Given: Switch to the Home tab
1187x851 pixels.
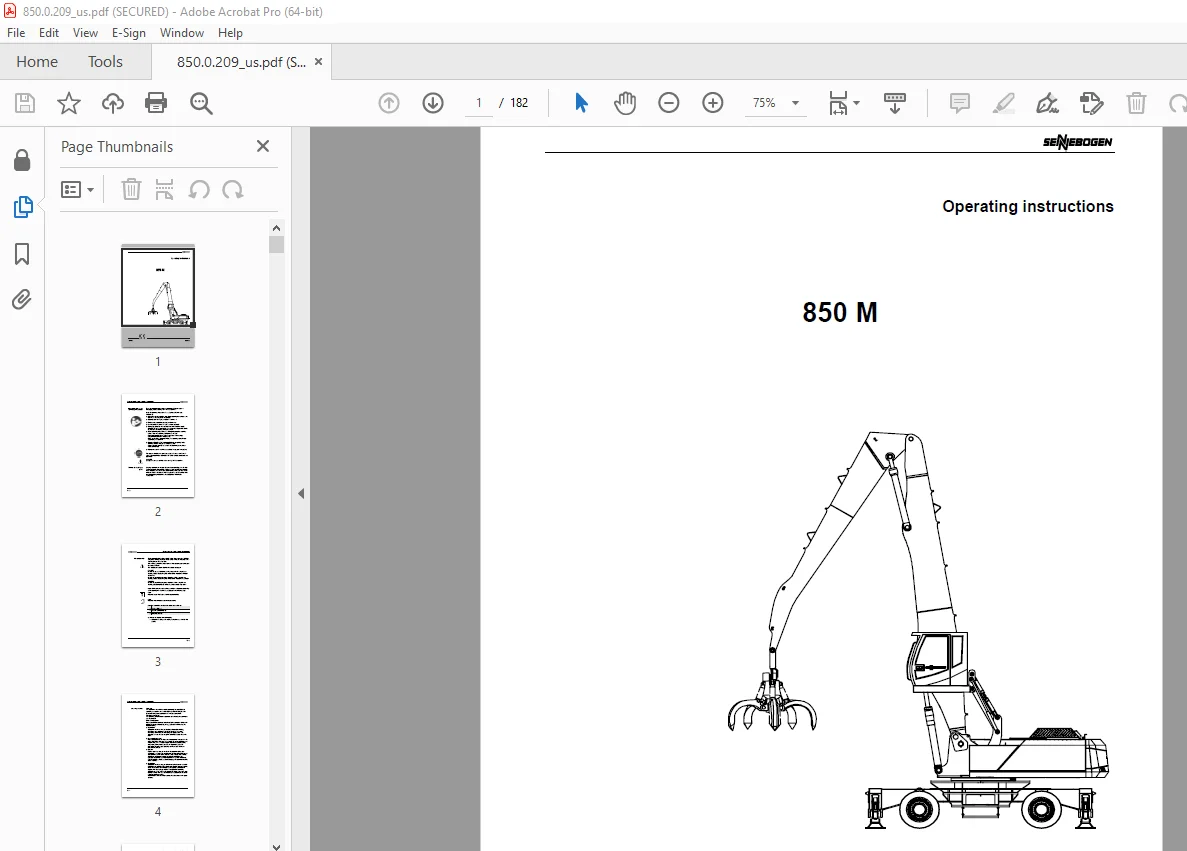Looking at the screenshot, I should tap(37, 61).
